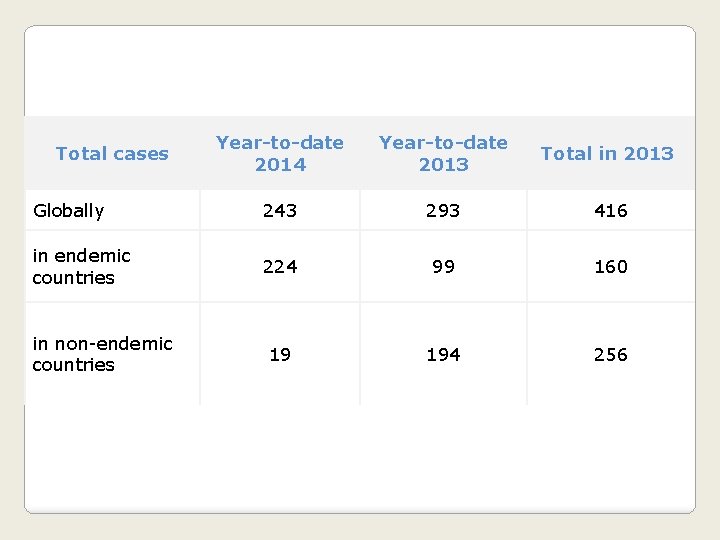Image resolution: width=720 pixels, height=540 pixels.
Task: Click the slide's bottom border line
Action: point(360,513)
